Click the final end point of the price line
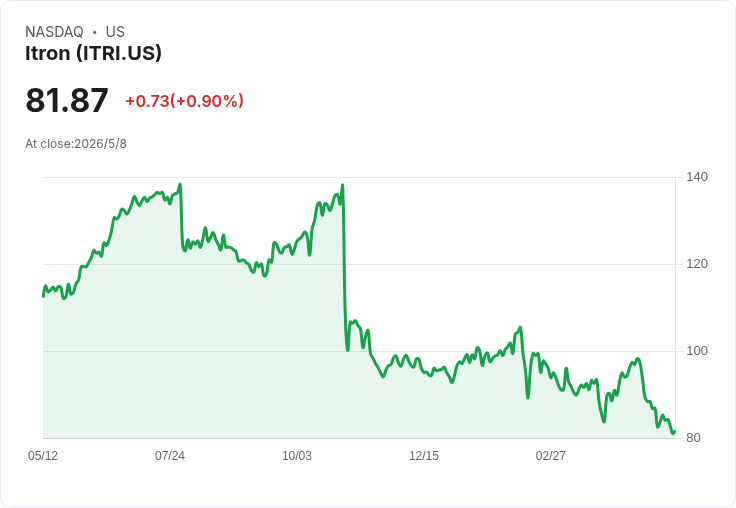Viewport: 736px width, 508px height. (x=675, y=431)
